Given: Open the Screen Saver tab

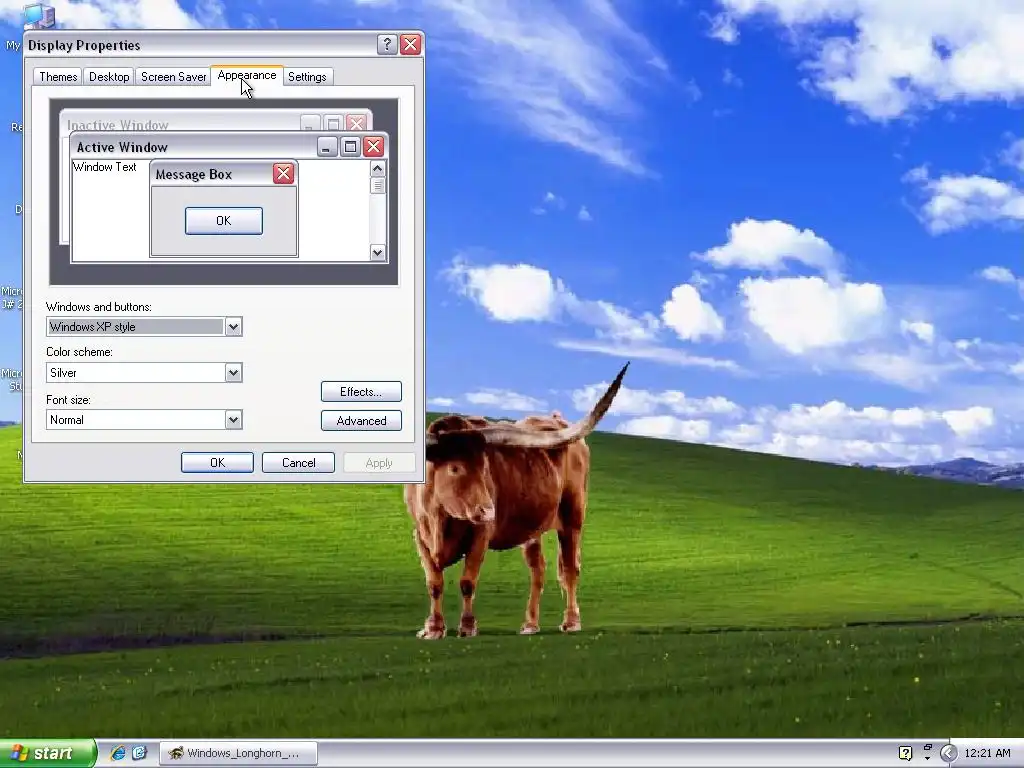Looking at the screenshot, I should 174,77.
